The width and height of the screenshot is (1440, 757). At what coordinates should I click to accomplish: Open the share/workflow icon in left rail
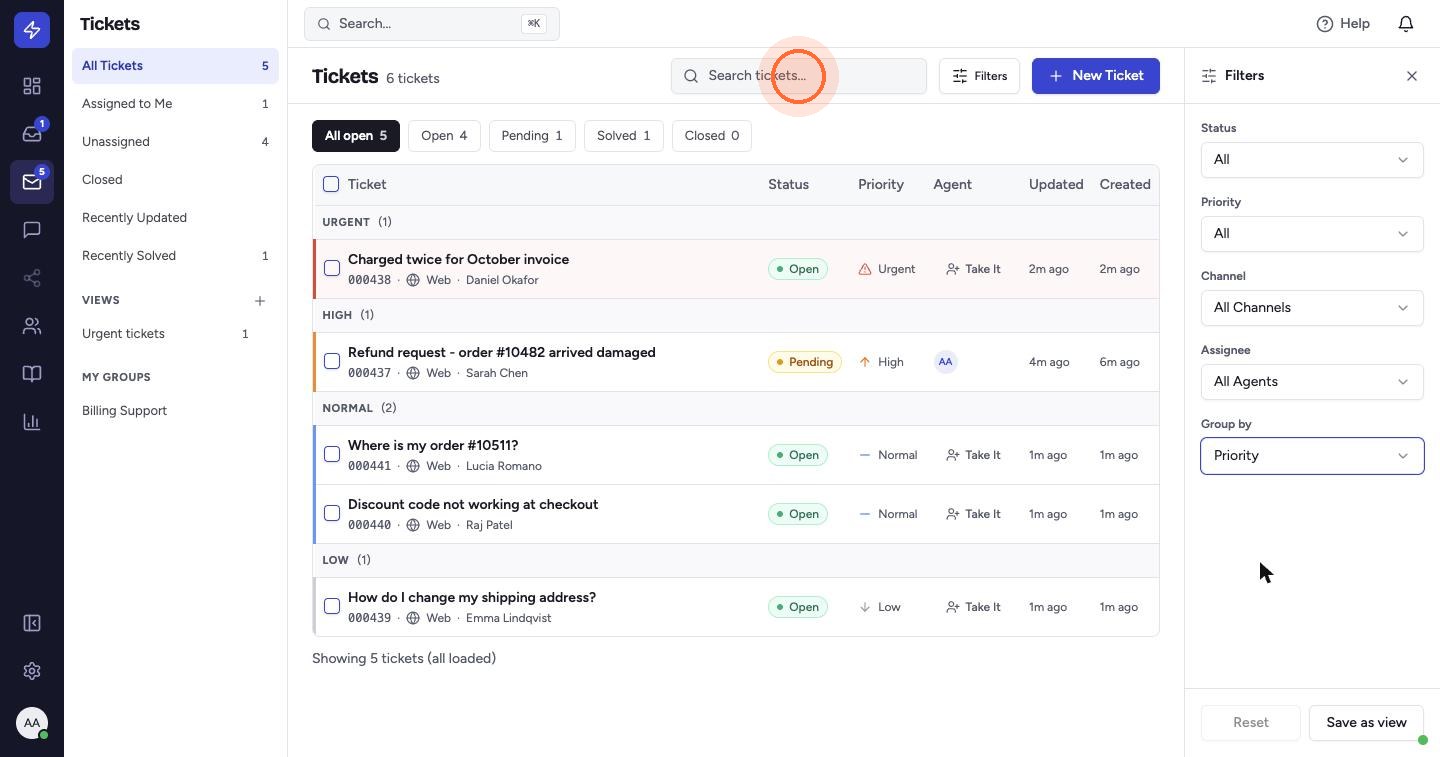pyautogui.click(x=32, y=278)
